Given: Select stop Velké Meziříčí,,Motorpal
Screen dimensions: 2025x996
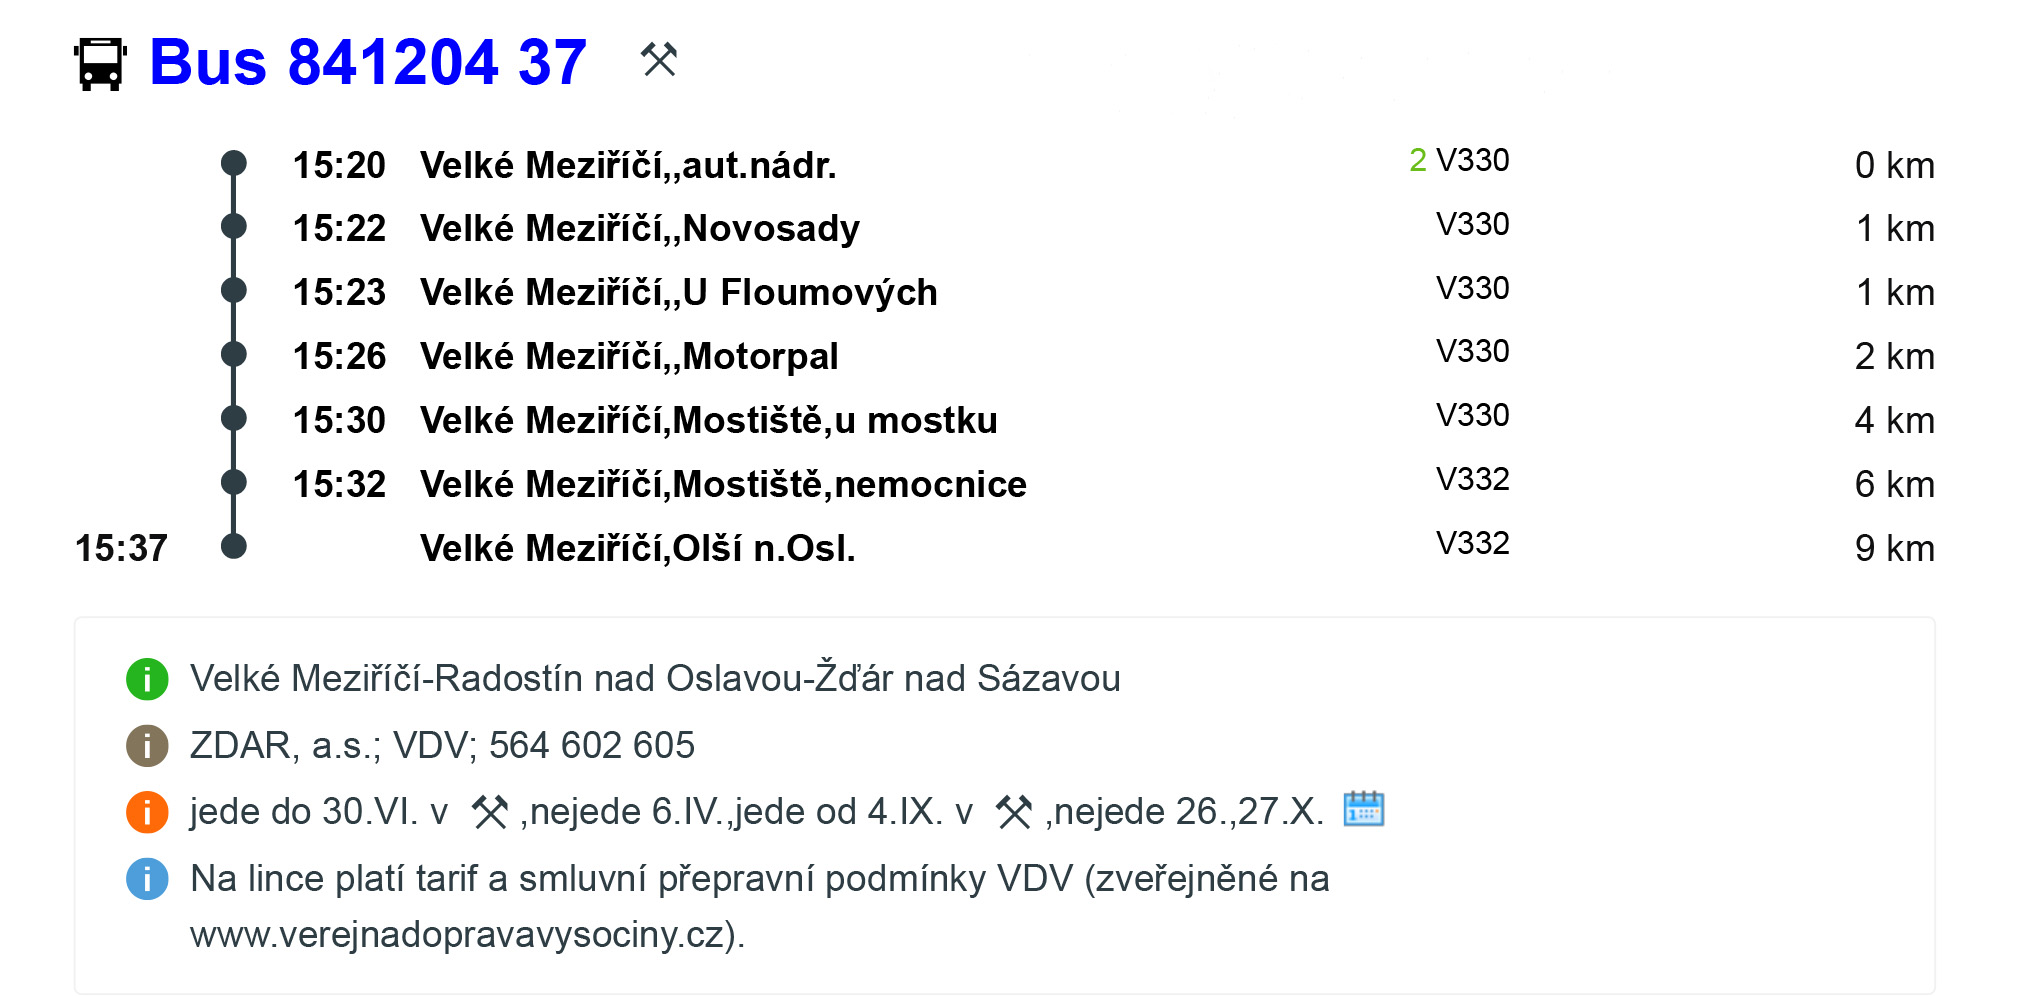Looking at the screenshot, I should click(x=629, y=357).
